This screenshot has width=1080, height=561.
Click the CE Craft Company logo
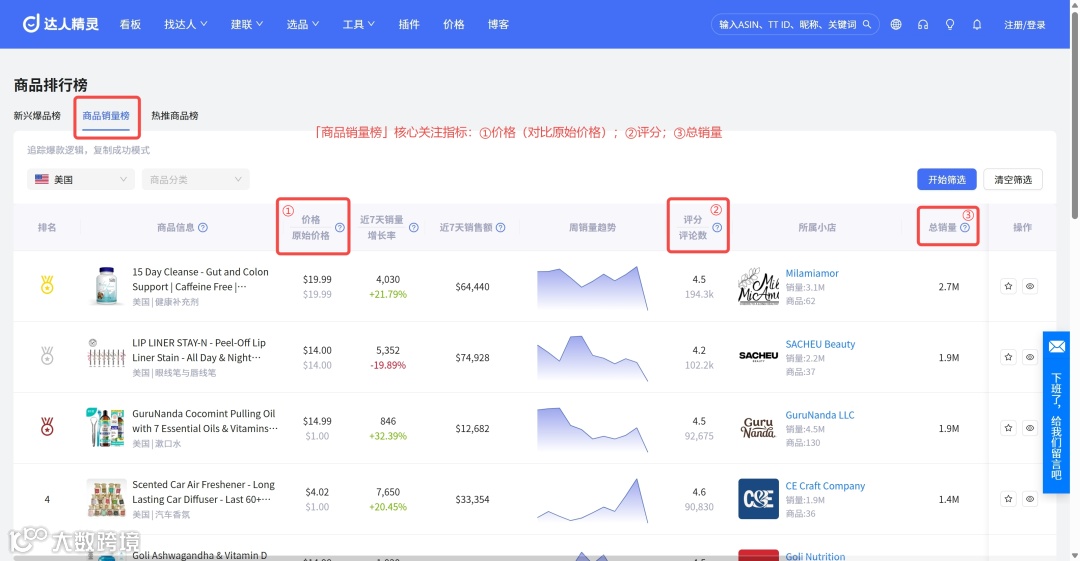(758, 499)
